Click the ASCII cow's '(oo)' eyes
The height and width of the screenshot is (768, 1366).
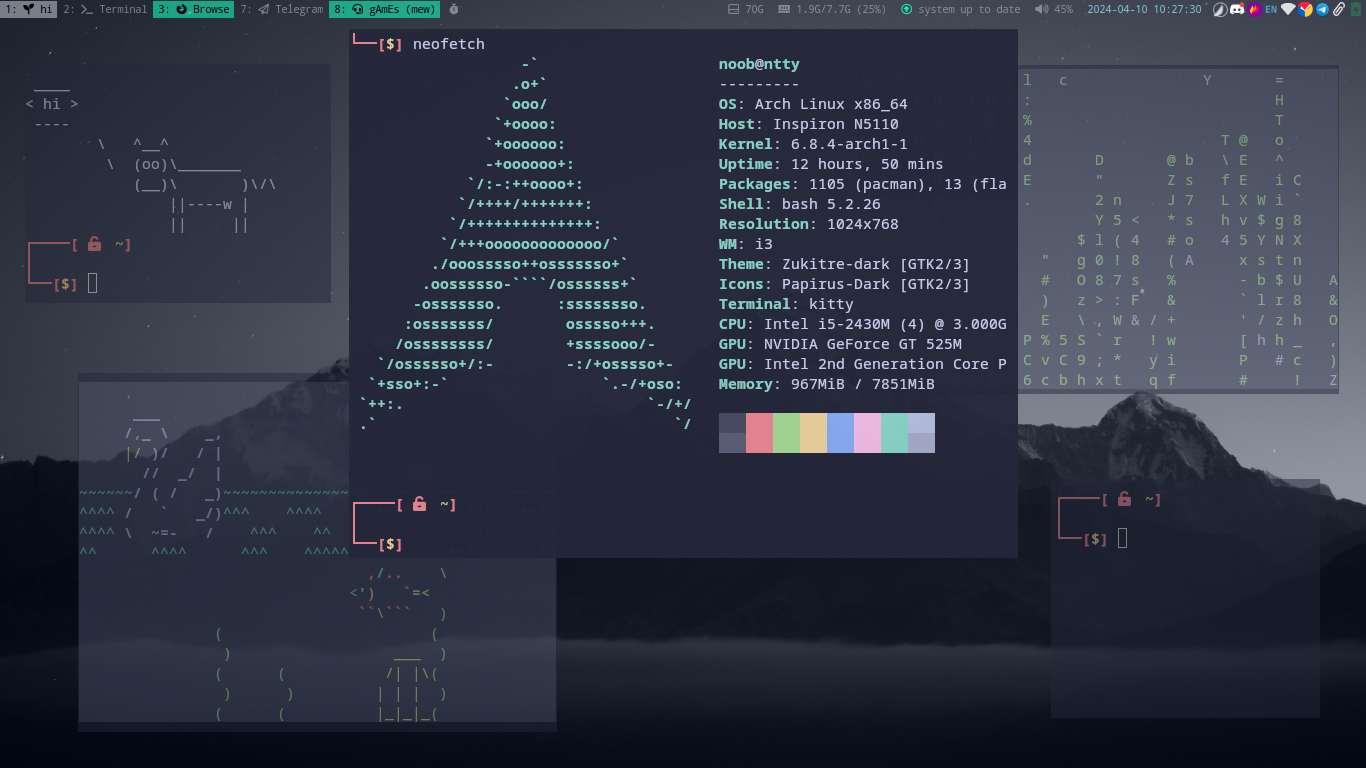151,164
